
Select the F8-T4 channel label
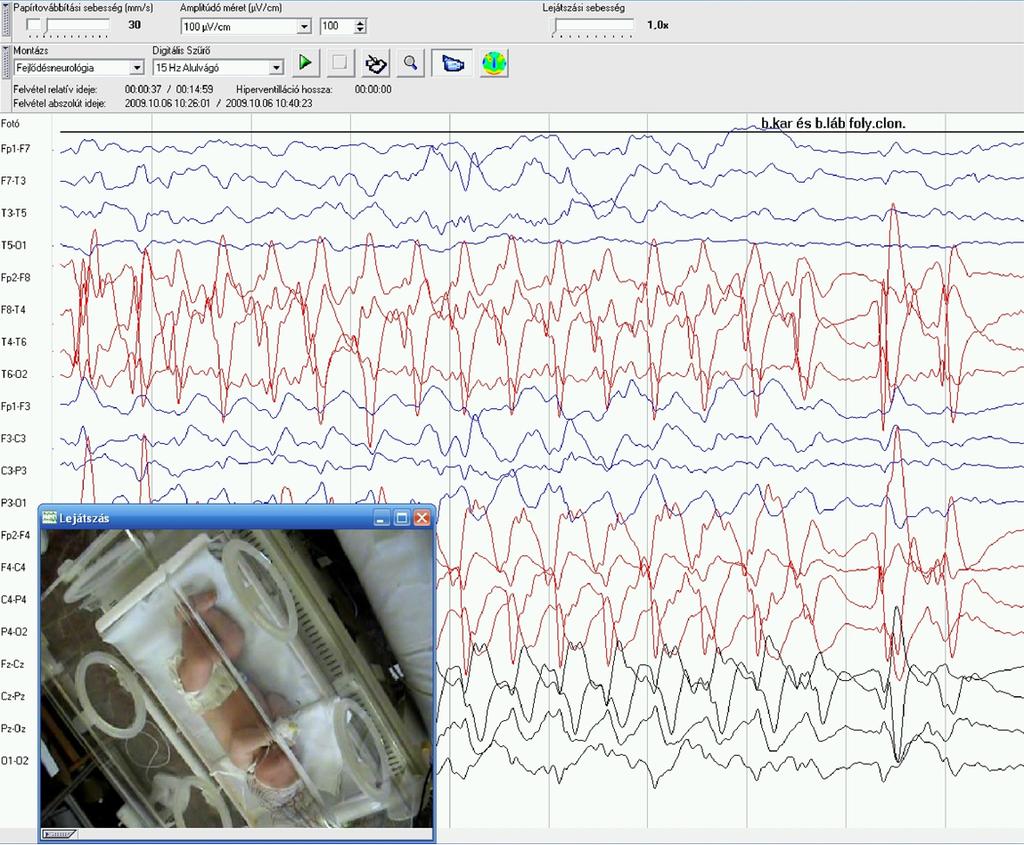pos(14,310)
